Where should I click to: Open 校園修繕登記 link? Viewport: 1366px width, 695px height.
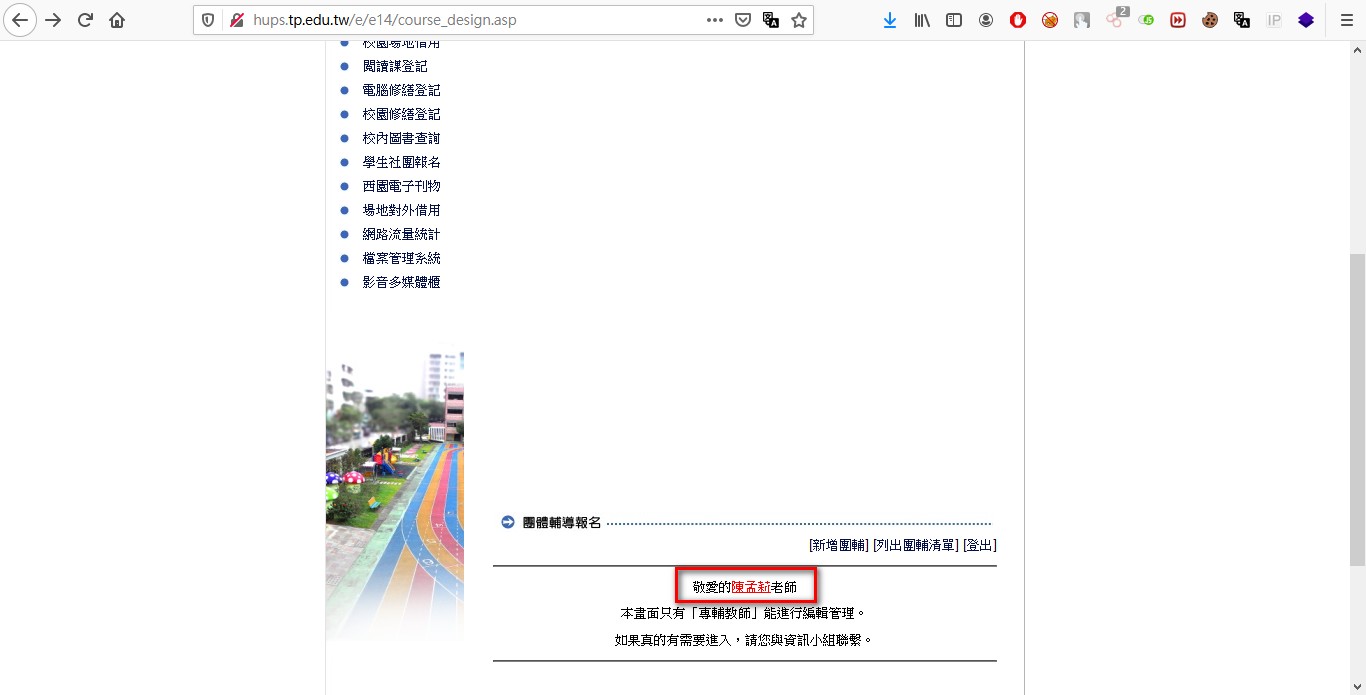401,114
